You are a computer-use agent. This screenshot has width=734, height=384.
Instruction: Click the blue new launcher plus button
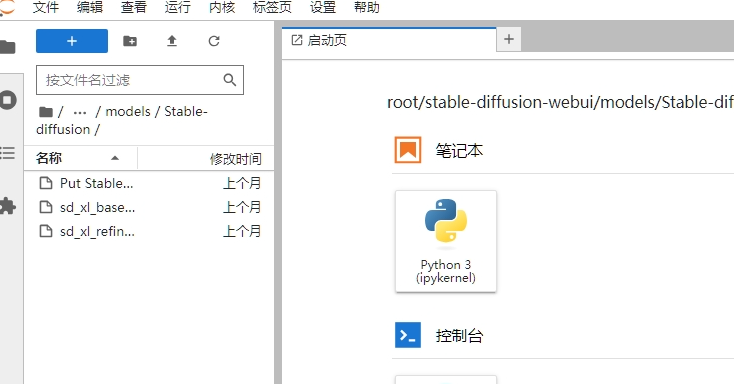(72, 41)
